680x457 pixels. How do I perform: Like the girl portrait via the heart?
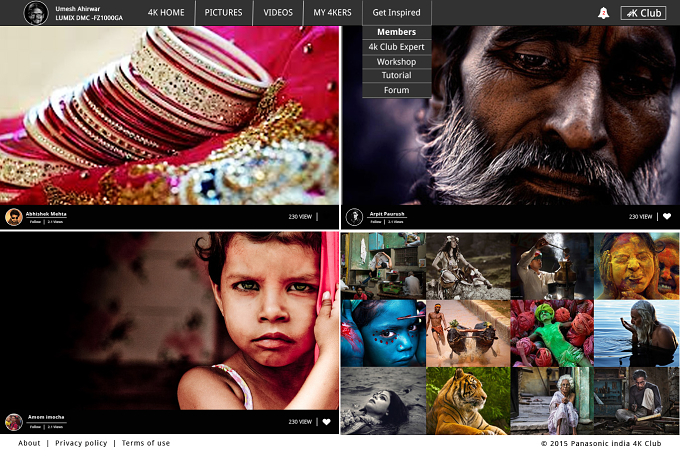coord(327,422)
